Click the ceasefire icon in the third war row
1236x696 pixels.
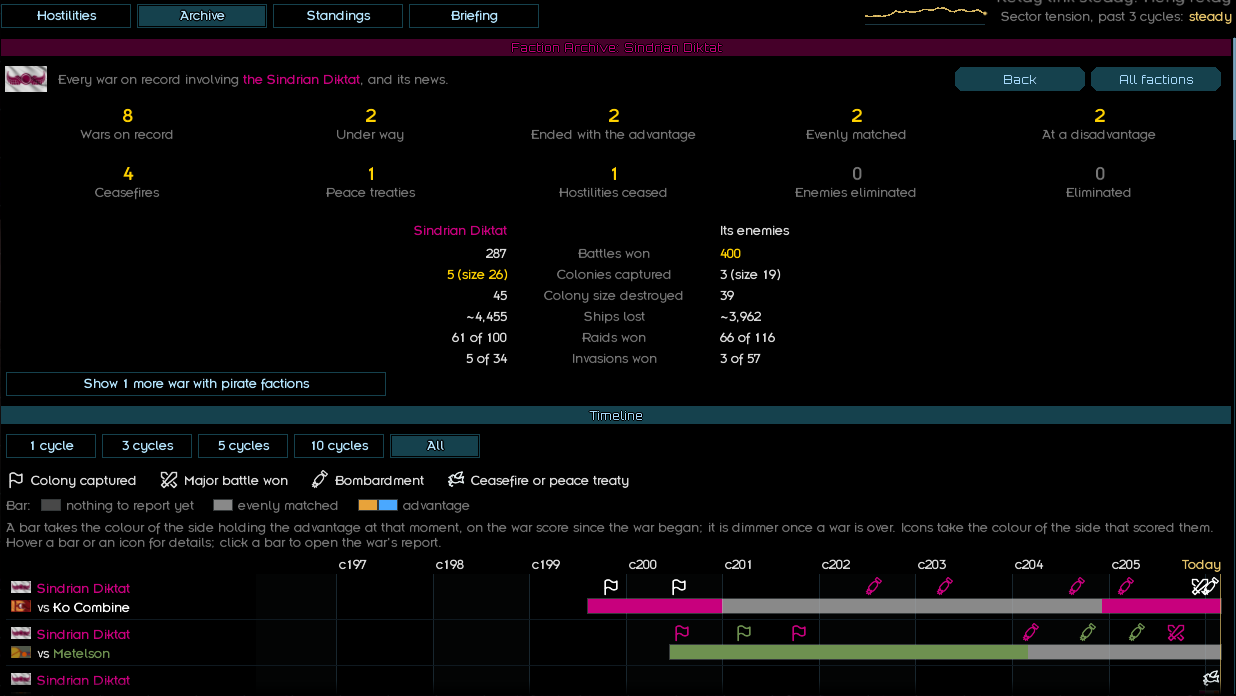[1211, 678]
